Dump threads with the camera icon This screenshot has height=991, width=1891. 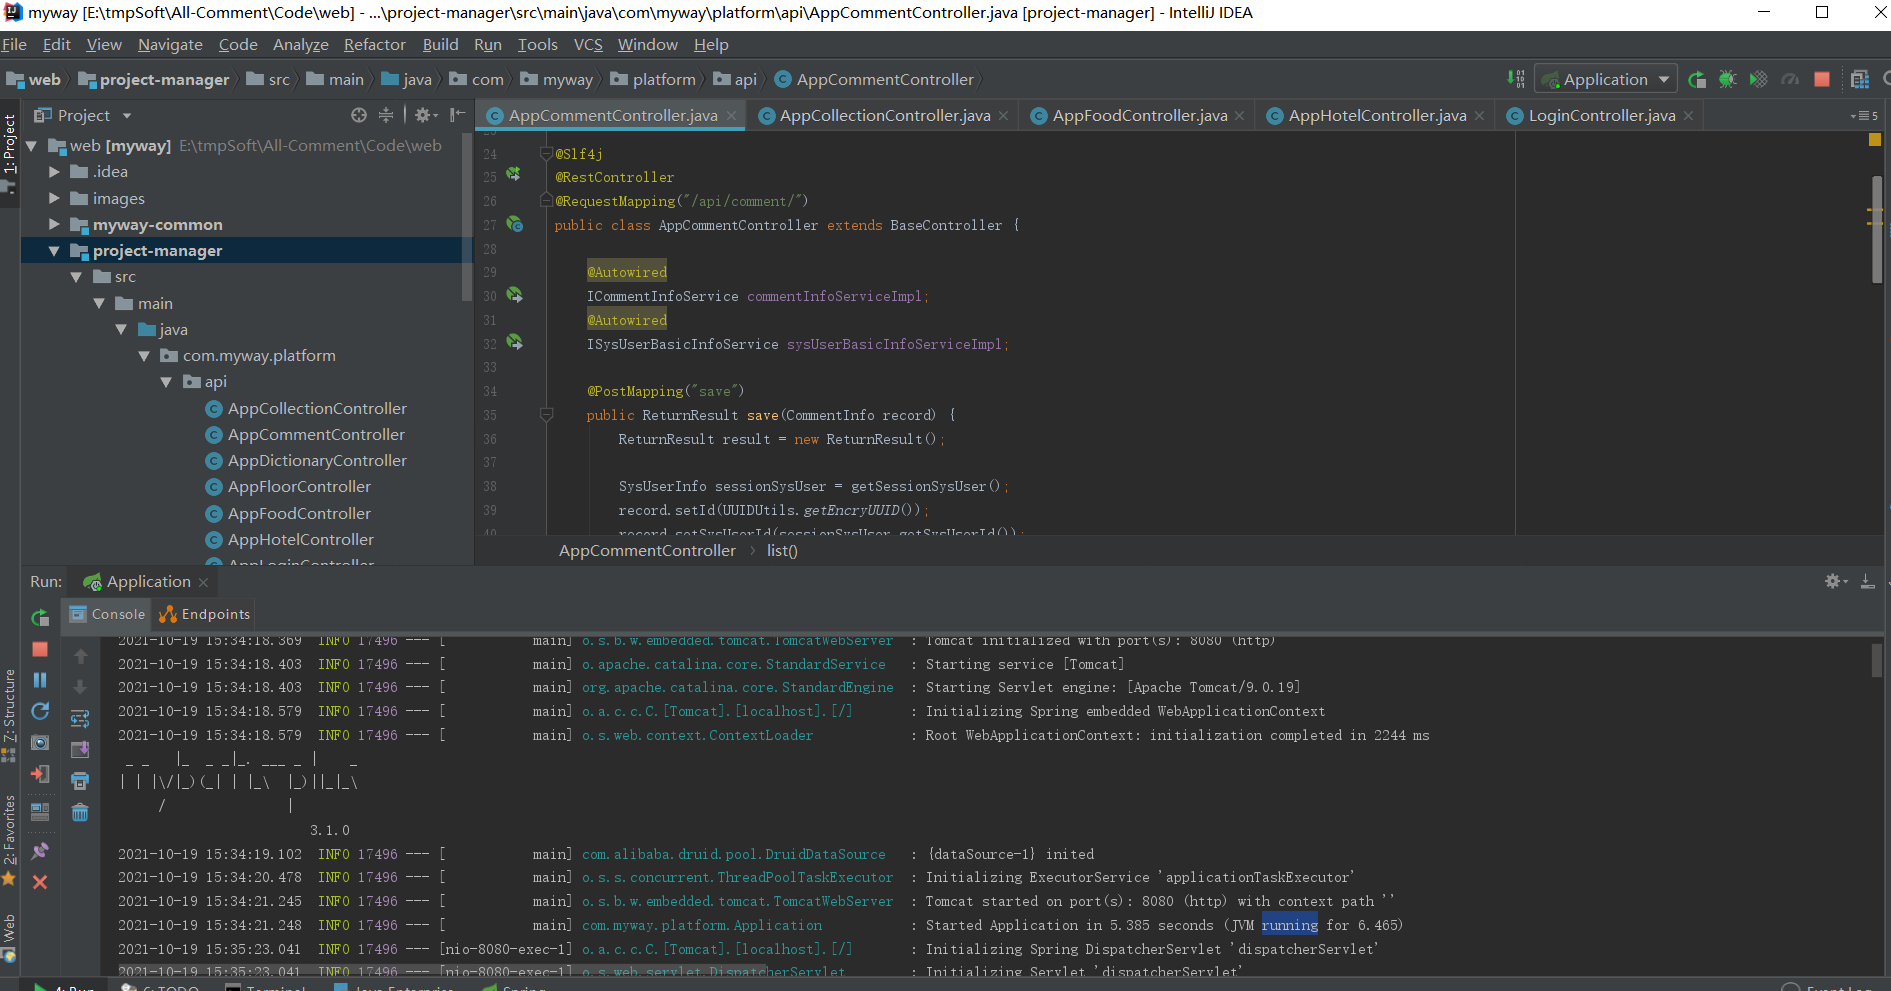40,742
